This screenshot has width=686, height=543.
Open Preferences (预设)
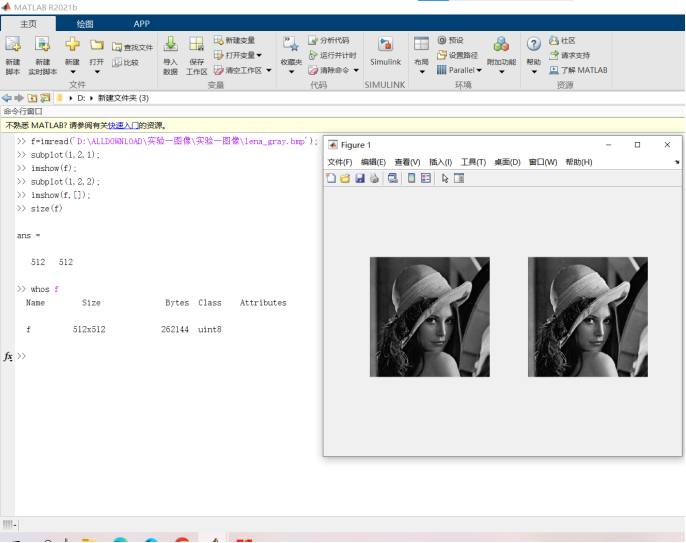coord(450,40)
